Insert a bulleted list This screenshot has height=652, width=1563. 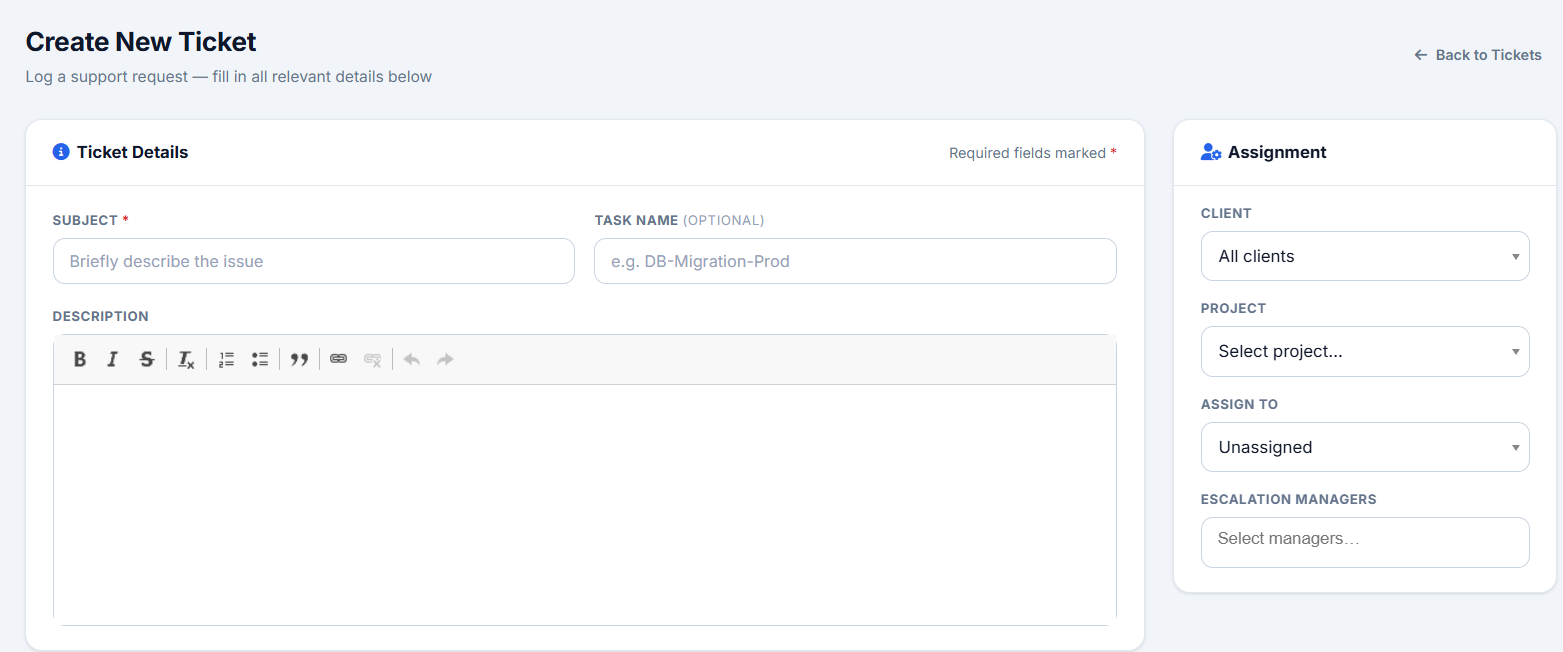[260, 359]
